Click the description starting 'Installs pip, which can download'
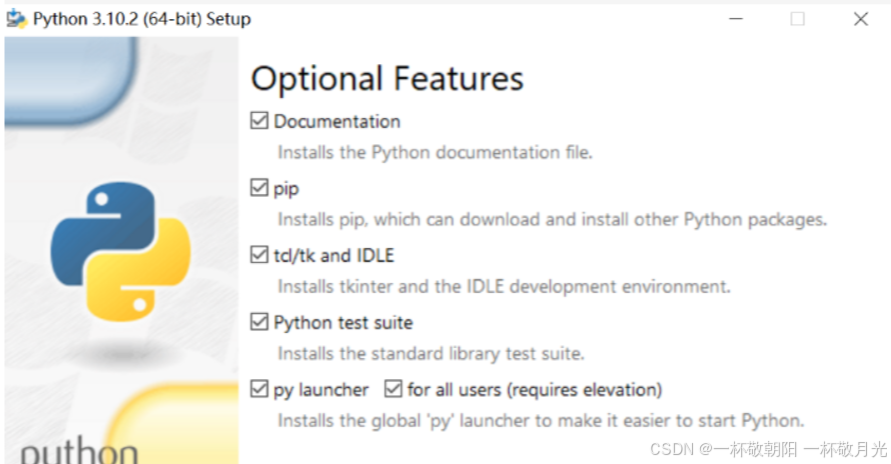 [x=552, y=220]
